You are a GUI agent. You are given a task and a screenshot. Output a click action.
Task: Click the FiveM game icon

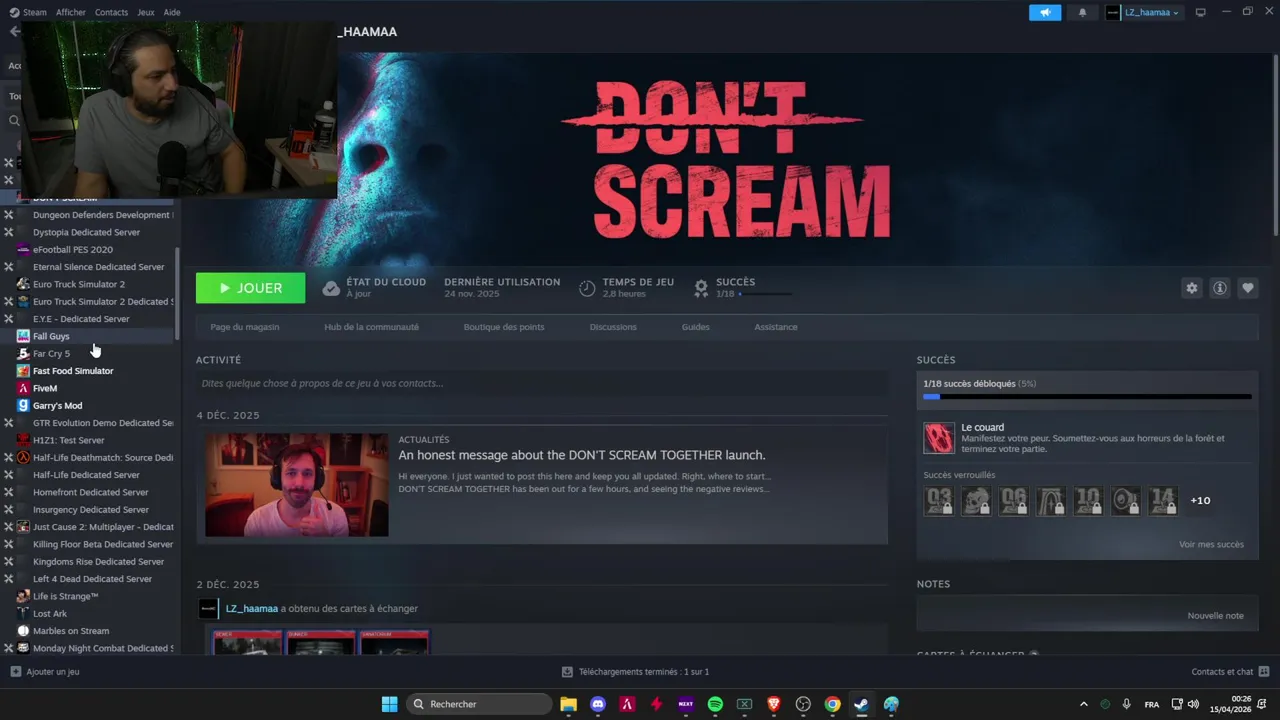[23, 388]
